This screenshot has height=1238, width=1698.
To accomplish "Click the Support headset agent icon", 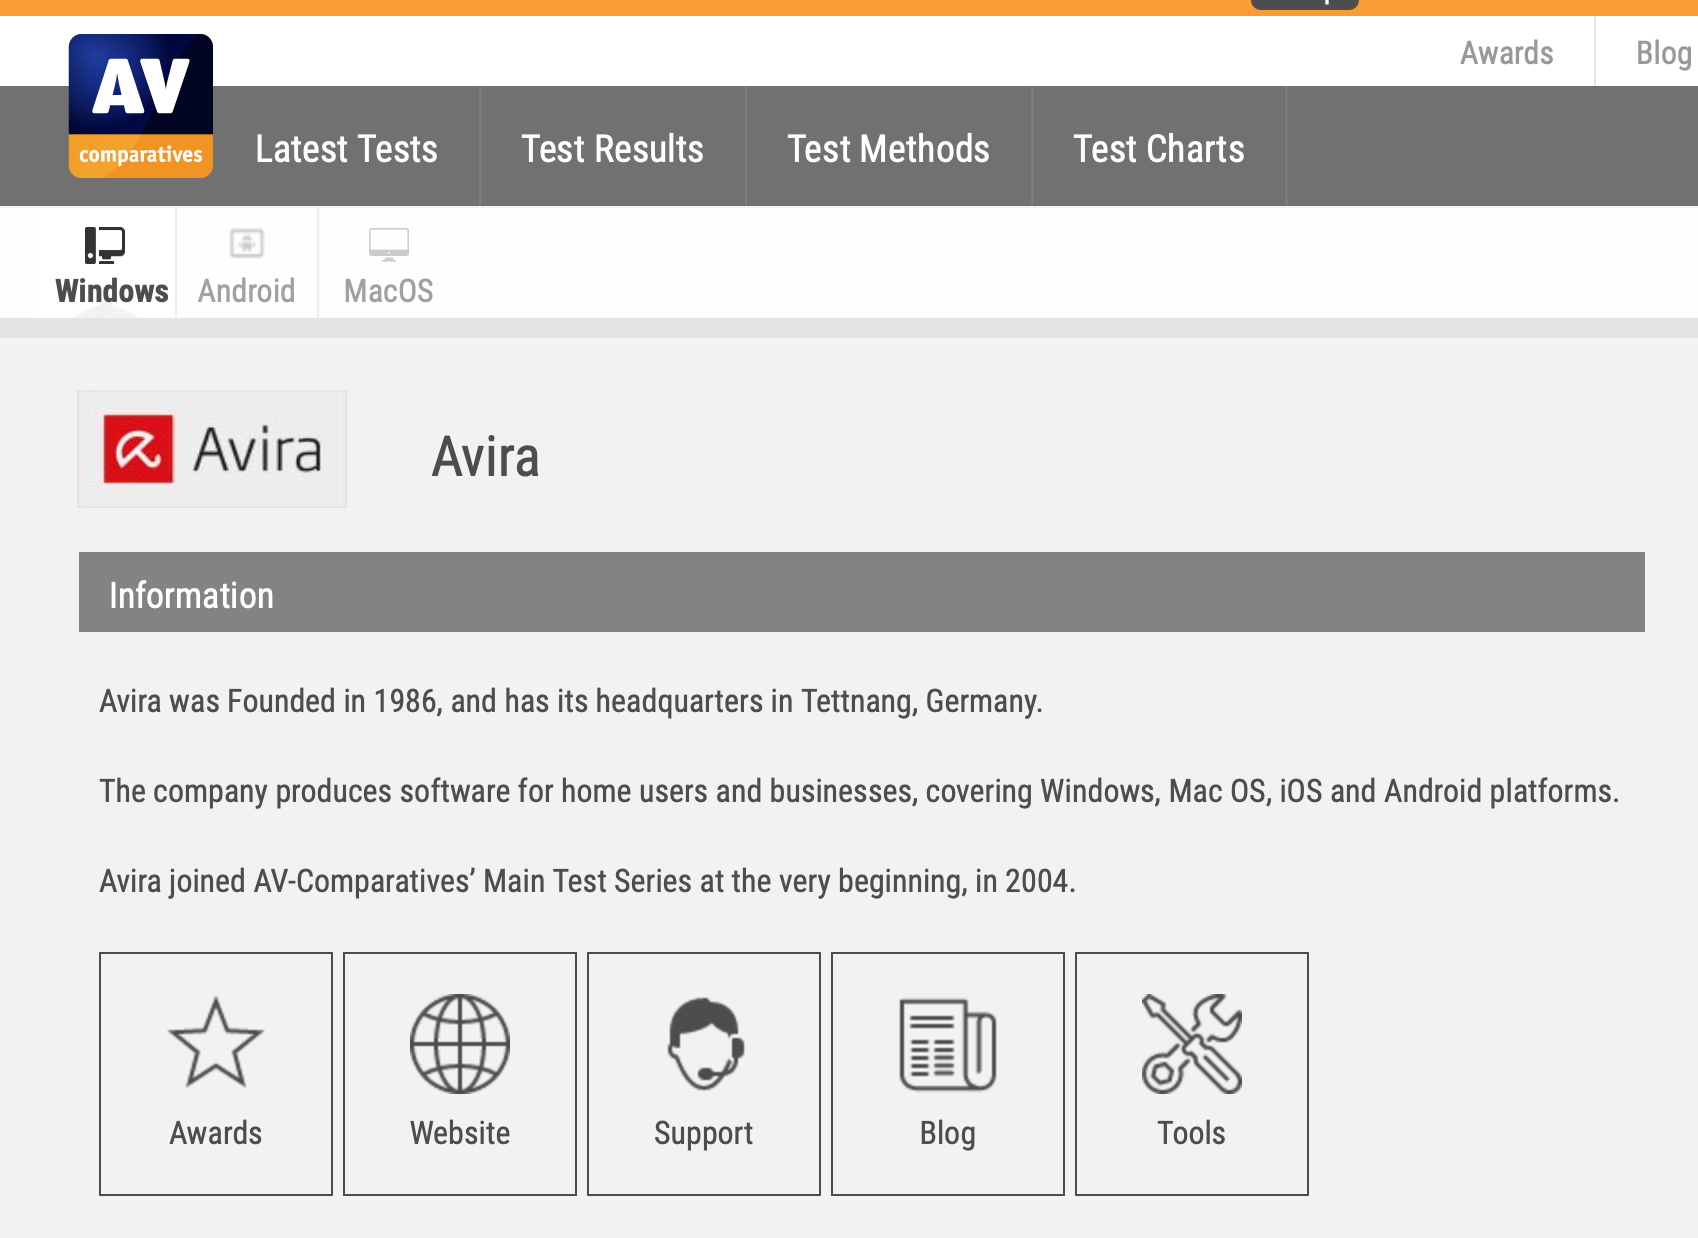I will tap(704, 1043).
